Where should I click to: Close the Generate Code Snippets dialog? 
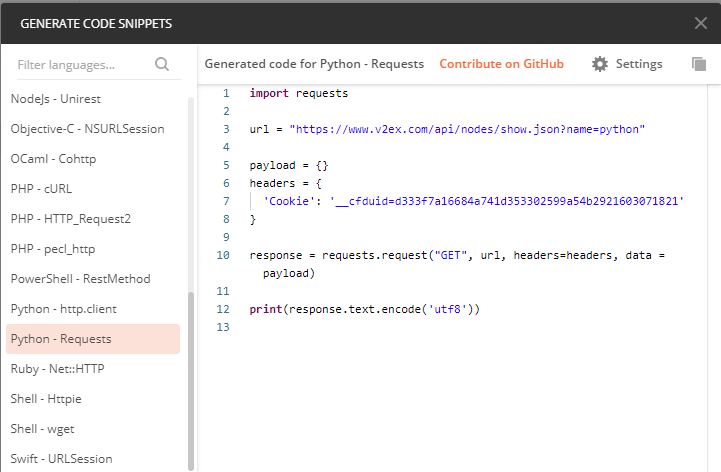(x=701, y=23)
